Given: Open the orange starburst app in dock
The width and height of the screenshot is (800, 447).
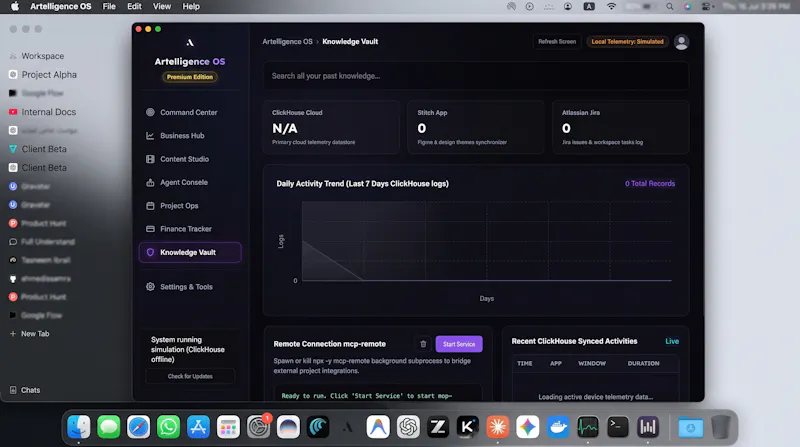Looking at the screenshot, I should click(x=498, y=427).
